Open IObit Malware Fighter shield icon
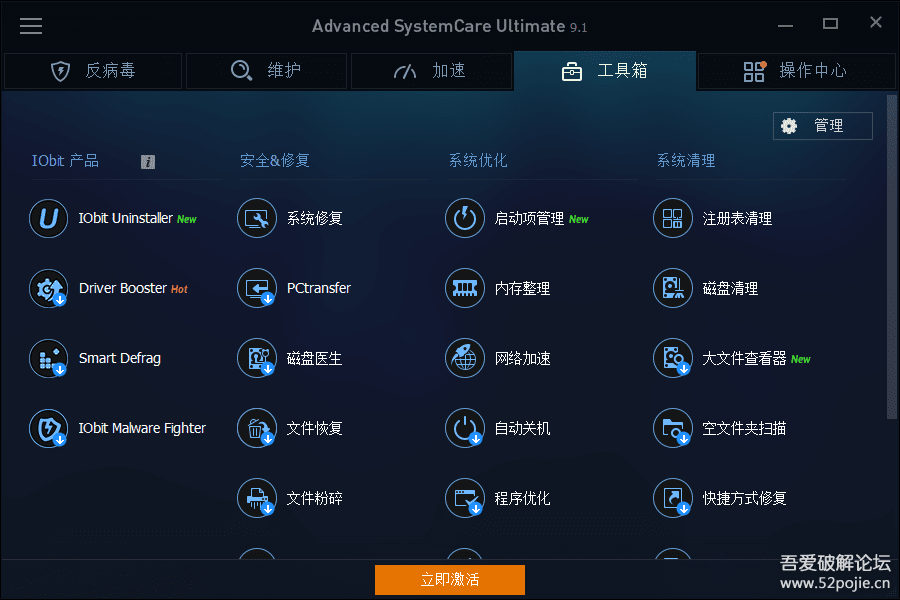 (x=49, y=428)
